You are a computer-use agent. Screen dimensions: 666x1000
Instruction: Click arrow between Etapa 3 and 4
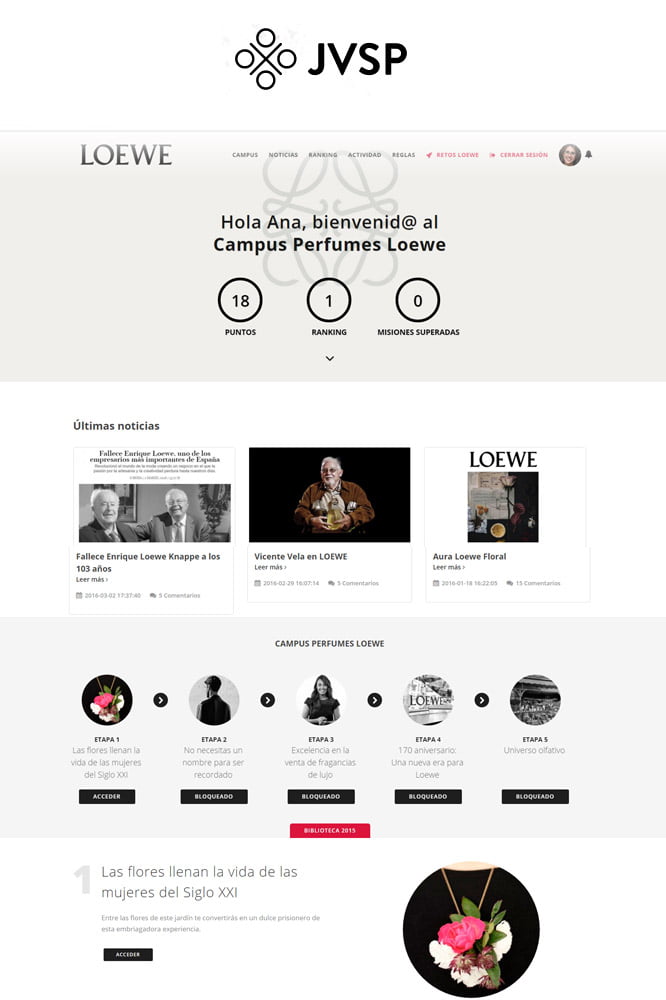tap(375, 700)
